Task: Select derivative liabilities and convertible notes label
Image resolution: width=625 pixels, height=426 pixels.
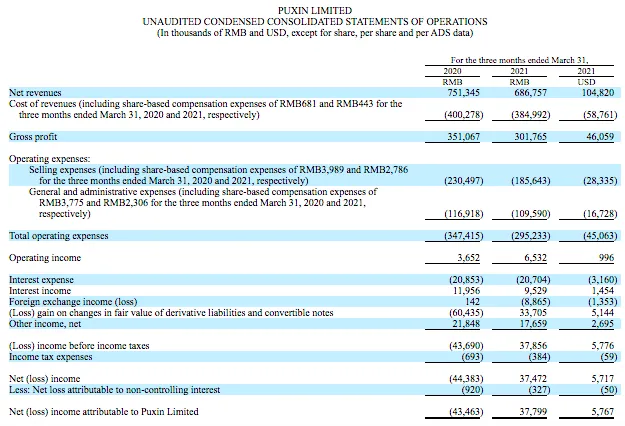Action: (171, 313)
